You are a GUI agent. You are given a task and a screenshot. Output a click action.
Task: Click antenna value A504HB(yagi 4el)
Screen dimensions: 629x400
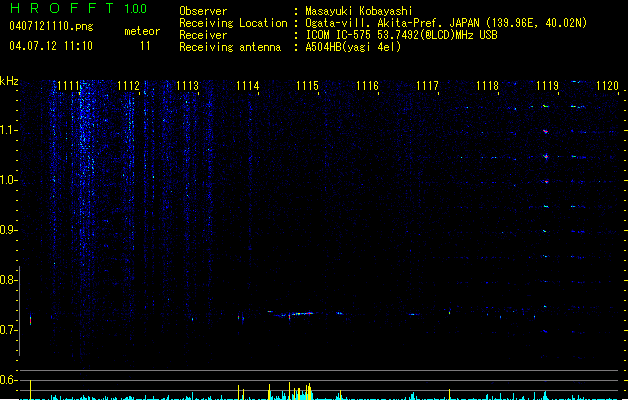pyautogui.click(x=353, y=47)
